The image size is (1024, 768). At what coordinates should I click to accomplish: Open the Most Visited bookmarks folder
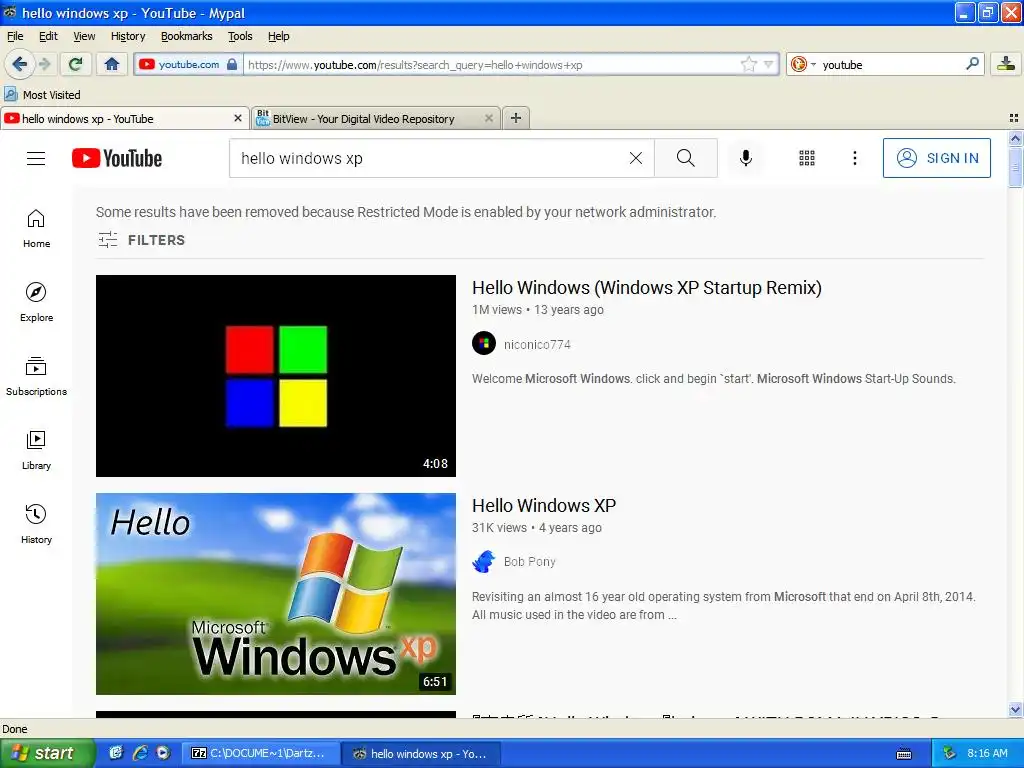pyautogui.click(x=42, y=95)
